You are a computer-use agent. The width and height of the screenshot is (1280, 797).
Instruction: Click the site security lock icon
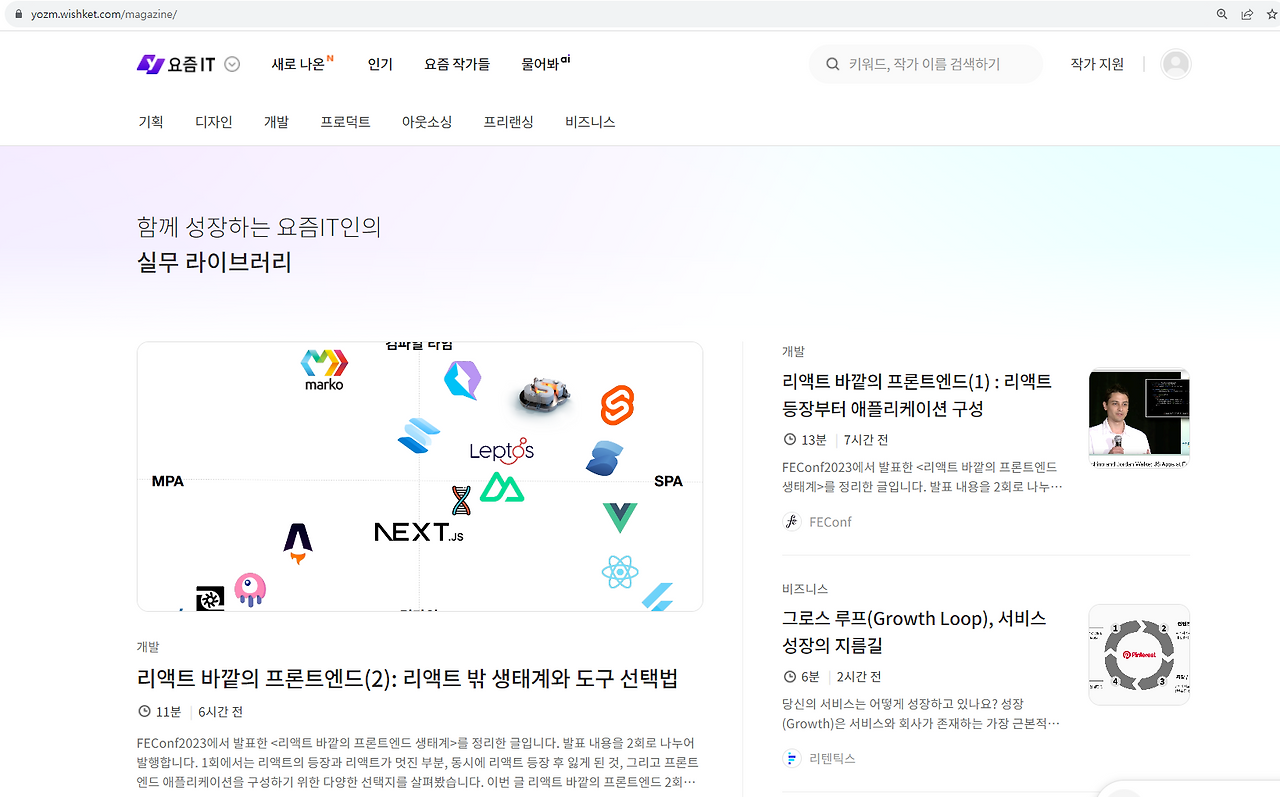[17, 15]
